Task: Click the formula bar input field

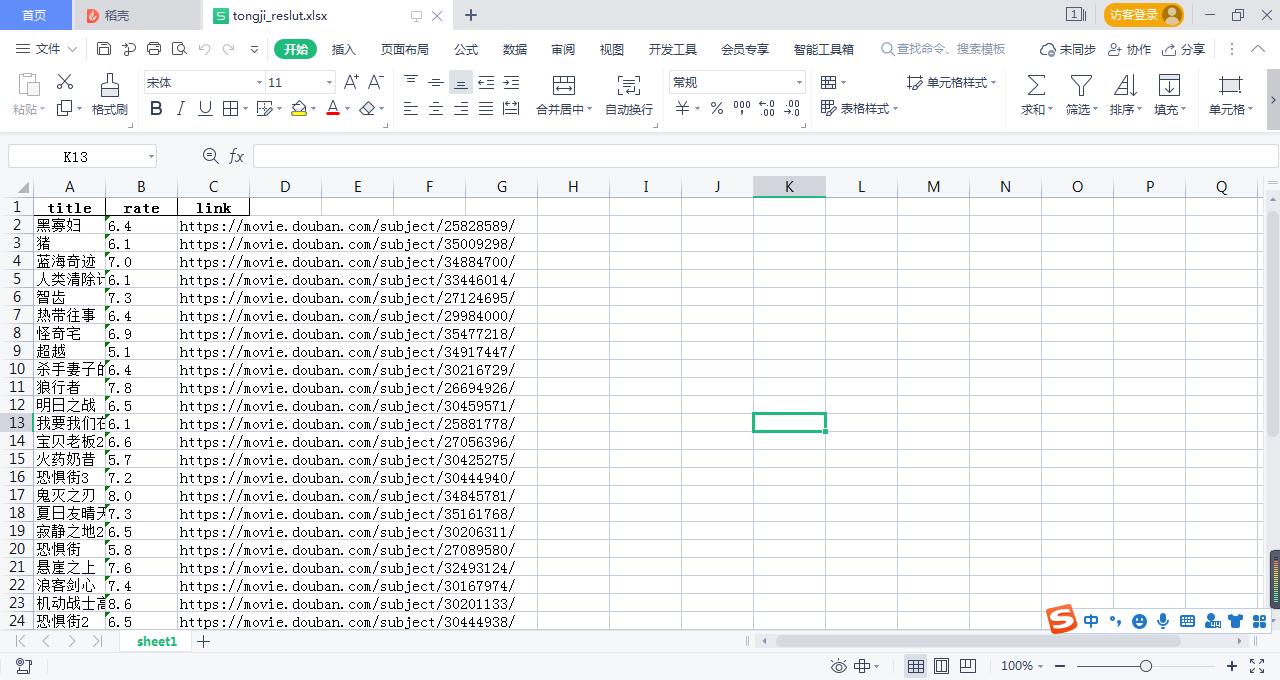Action: click(765, 156)
